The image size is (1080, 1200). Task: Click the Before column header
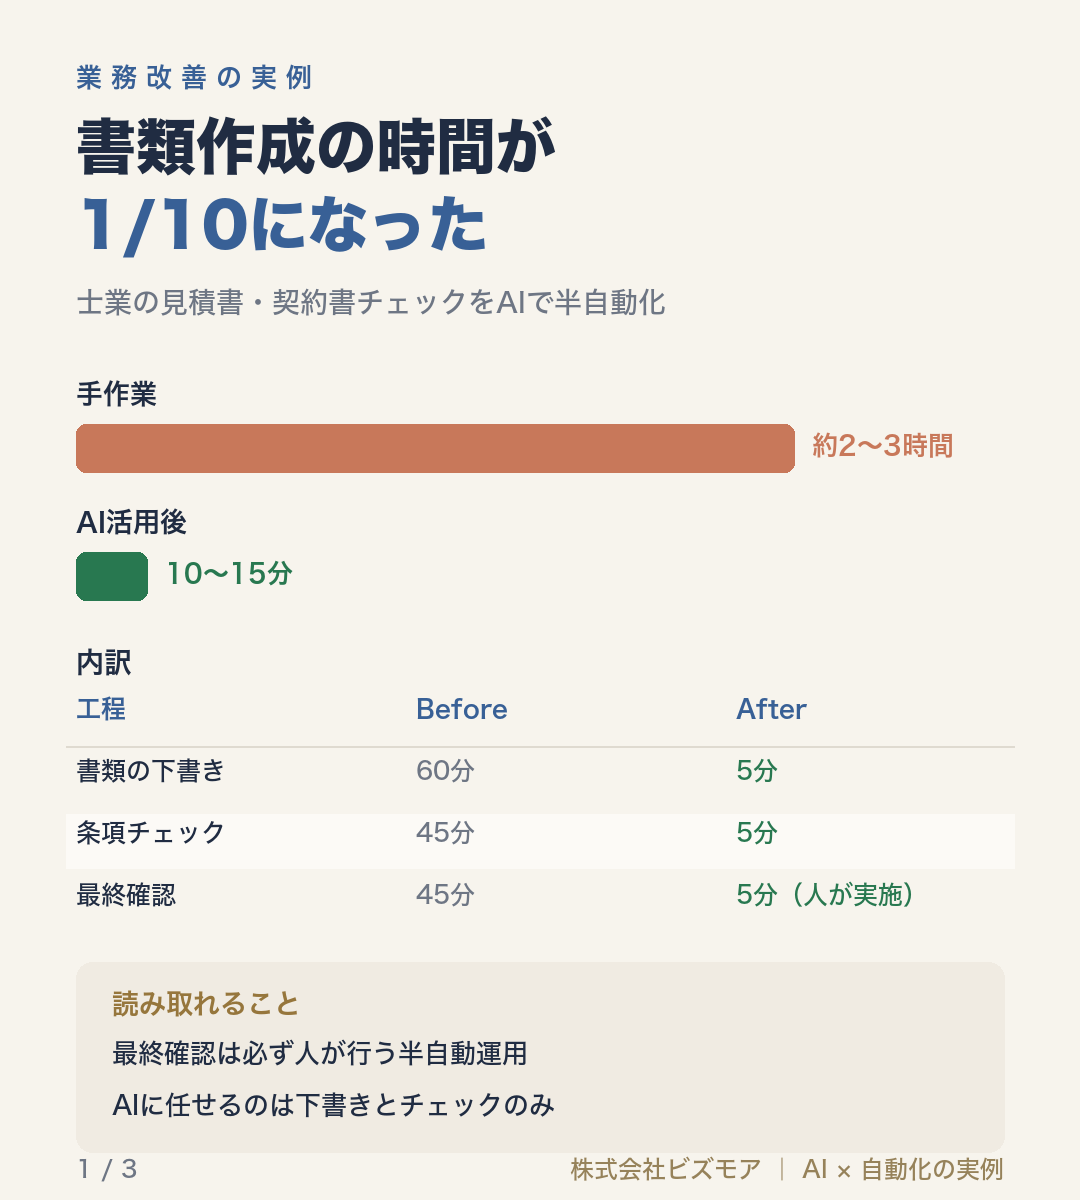[461, 709]
